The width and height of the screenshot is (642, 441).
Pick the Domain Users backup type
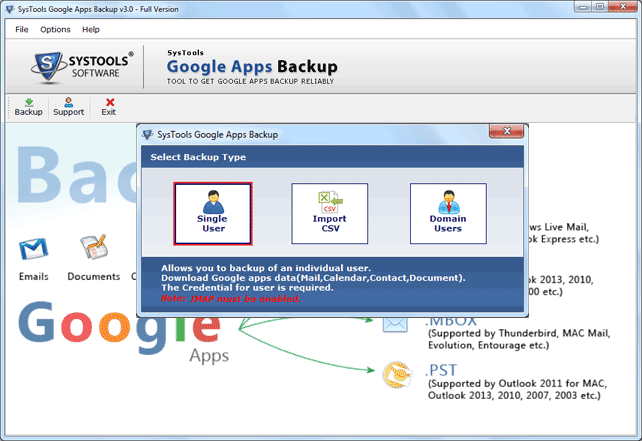tap(448, 213)
